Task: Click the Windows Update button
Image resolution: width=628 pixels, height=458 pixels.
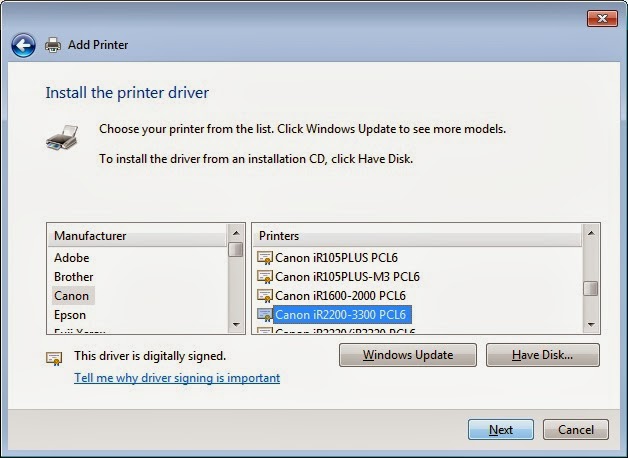Action: pyautogui.click(x=408, y=355)
